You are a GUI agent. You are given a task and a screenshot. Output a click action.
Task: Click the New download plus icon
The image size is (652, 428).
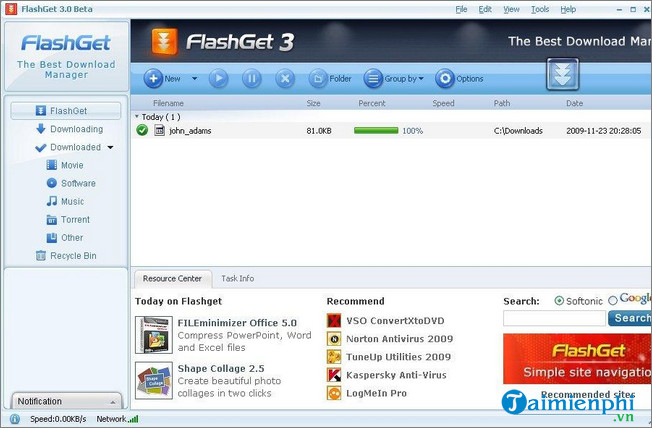click(153, 78)
